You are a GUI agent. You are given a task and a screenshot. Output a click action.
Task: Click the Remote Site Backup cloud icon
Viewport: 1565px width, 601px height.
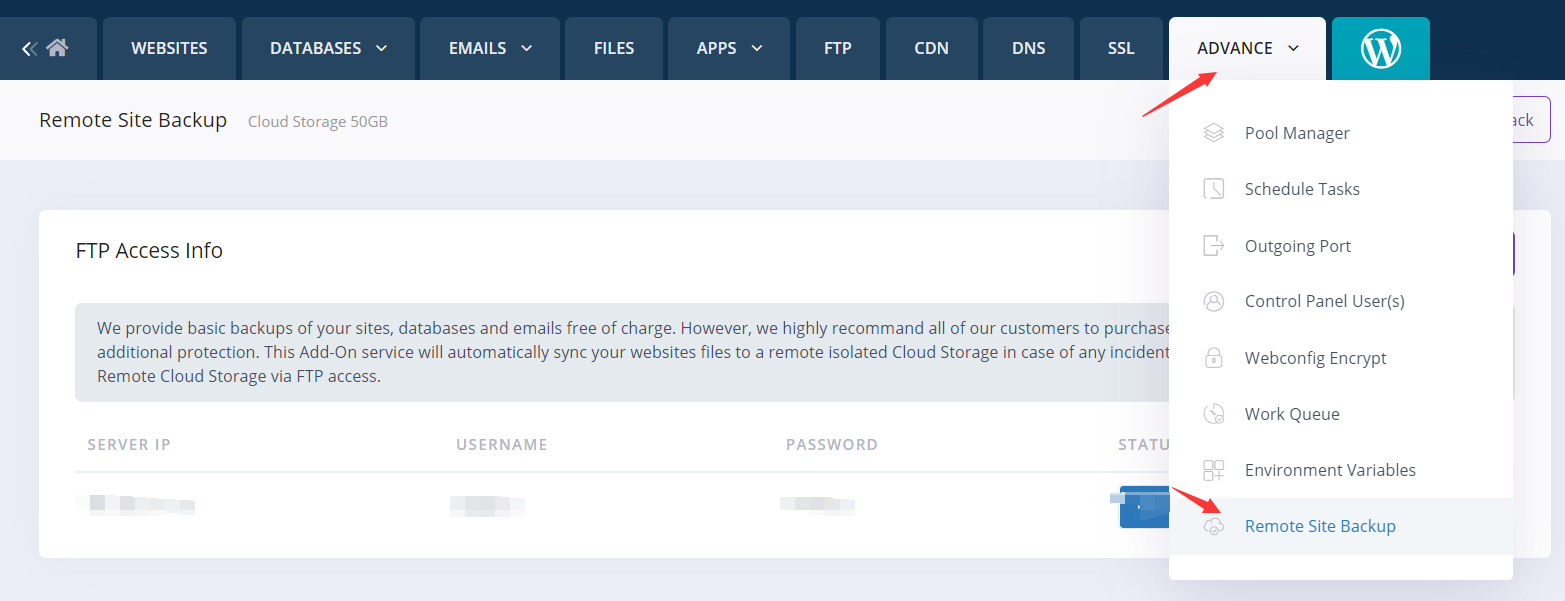click(x=1213, y=526)
